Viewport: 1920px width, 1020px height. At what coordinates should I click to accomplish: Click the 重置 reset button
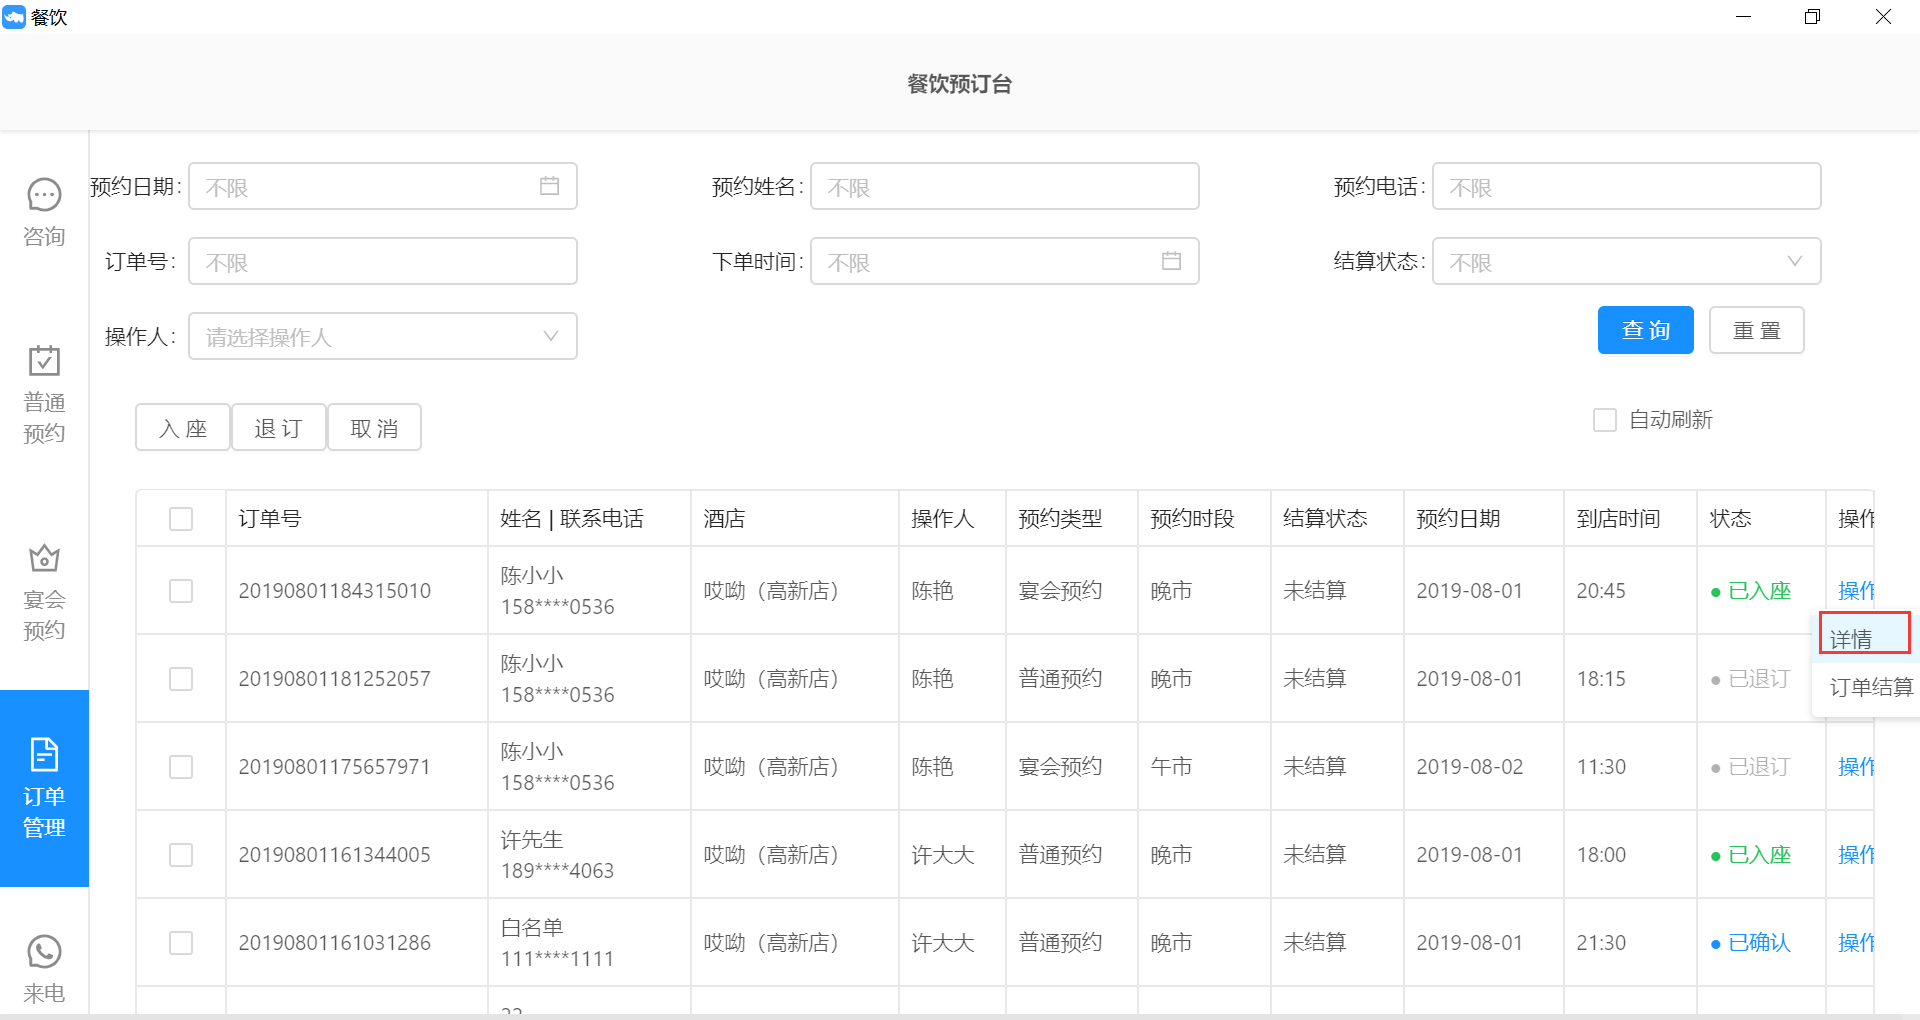click(1757, 330)
